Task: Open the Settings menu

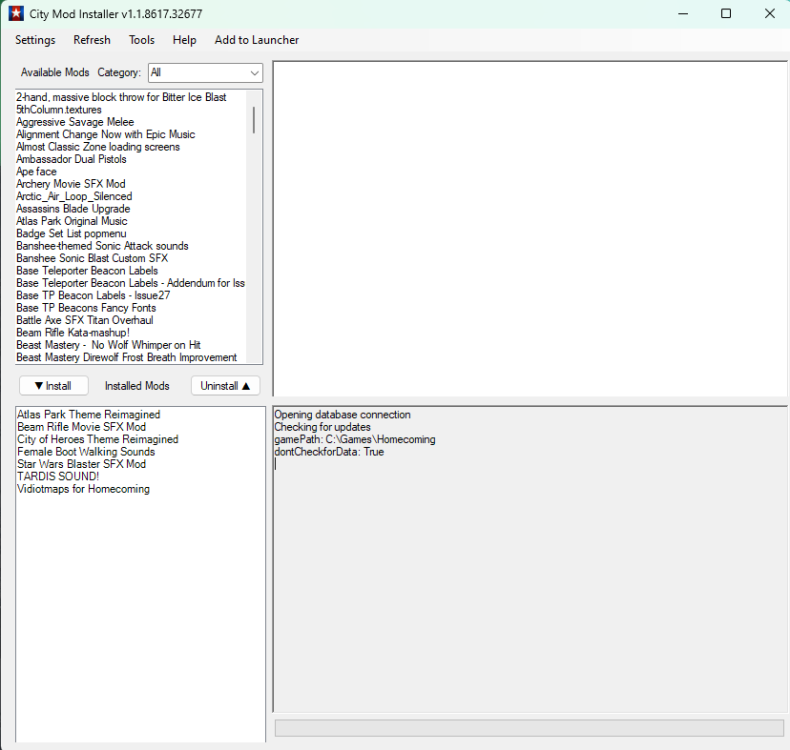Action: (x=35, y=40)
